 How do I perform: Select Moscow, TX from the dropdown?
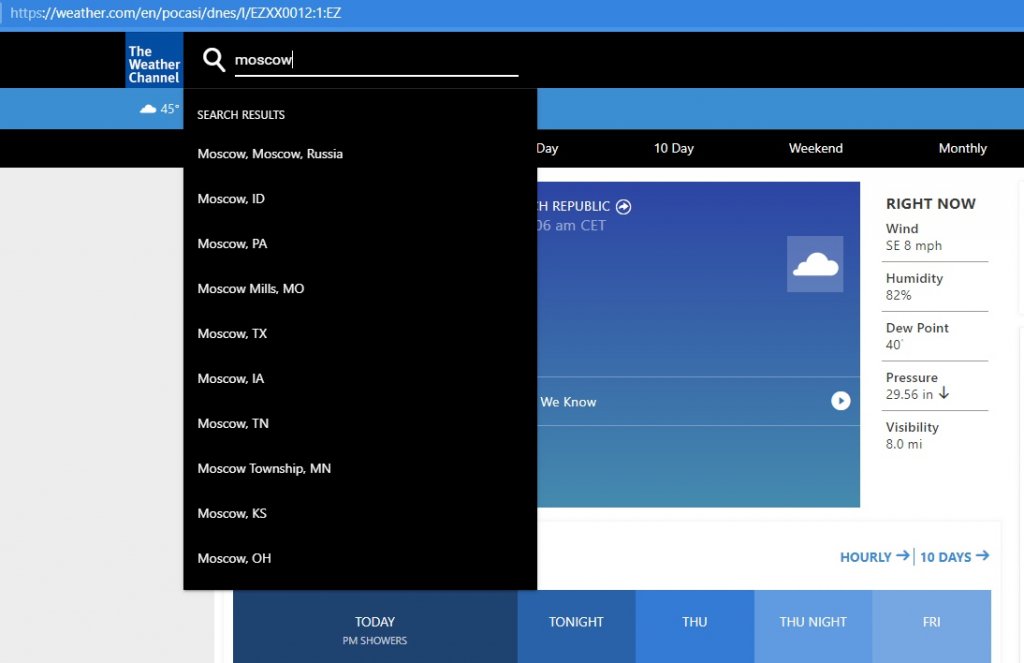point(232,334)
